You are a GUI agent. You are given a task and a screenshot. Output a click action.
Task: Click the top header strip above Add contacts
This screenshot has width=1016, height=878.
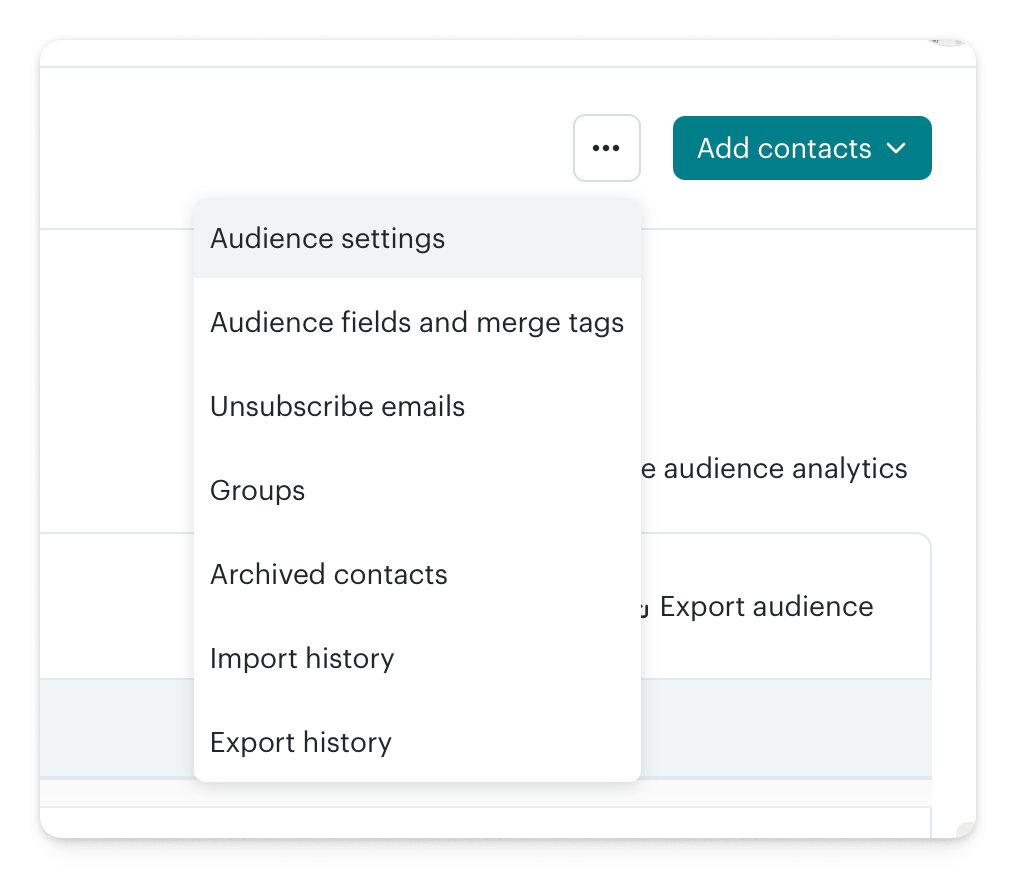500,54
